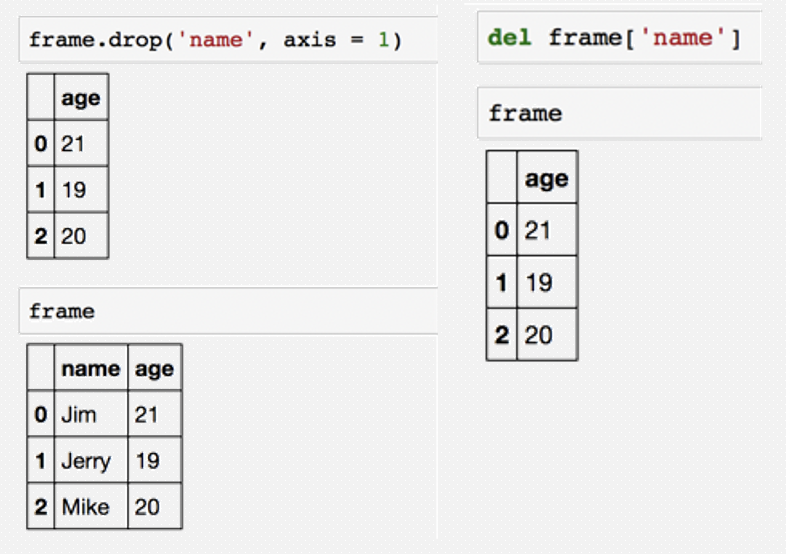This screenshot has height=554, width=786.
Task: Click value 19 in the drop output table
Action: 73,190
